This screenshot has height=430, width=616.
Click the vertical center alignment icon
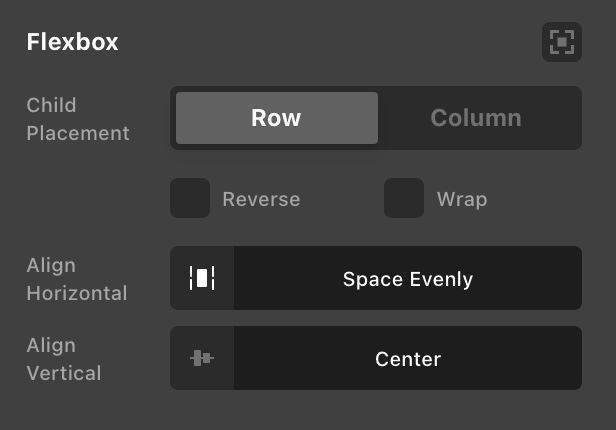coord(202,358)
